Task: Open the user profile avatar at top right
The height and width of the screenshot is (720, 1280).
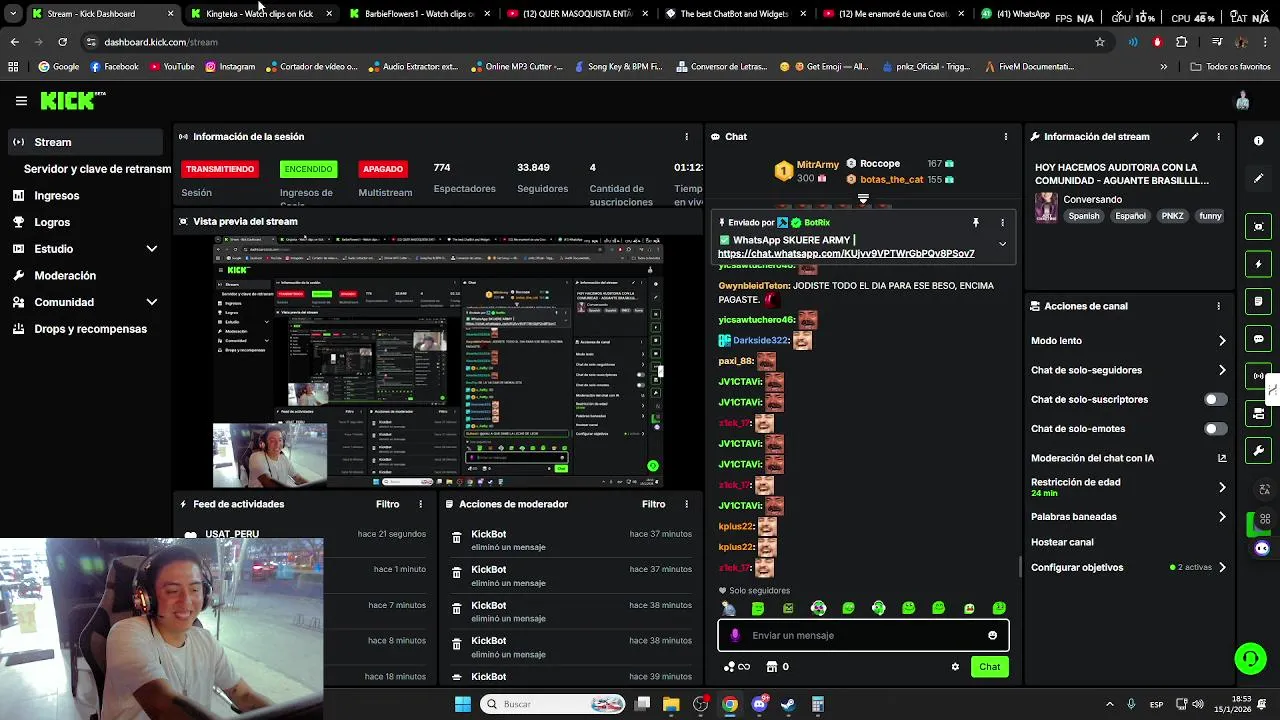Action: (x=1243, y=101)
